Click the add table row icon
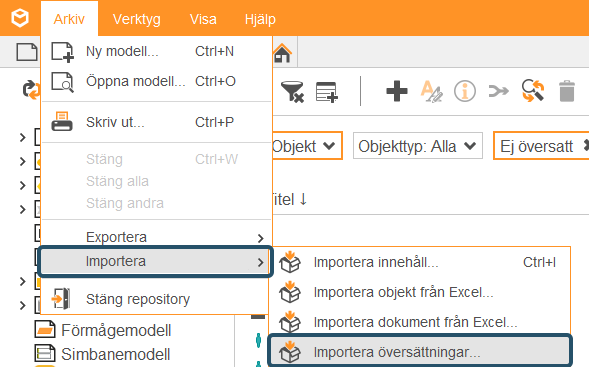 327,92
